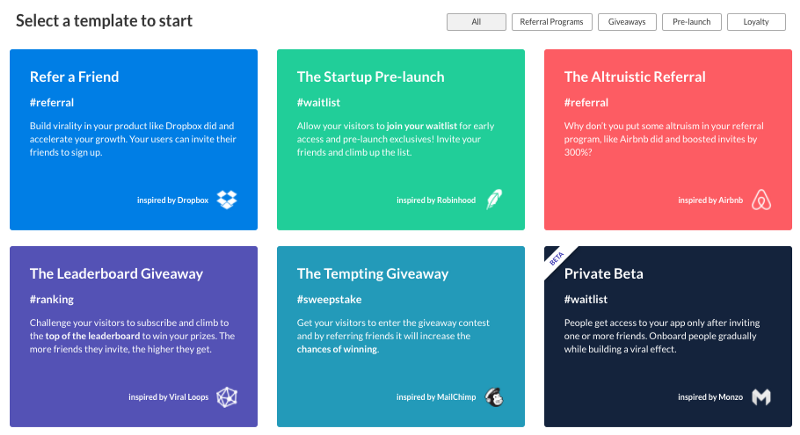Click the Robinhood feather icon
Screen dimensions: 800x435
(494, 199)
